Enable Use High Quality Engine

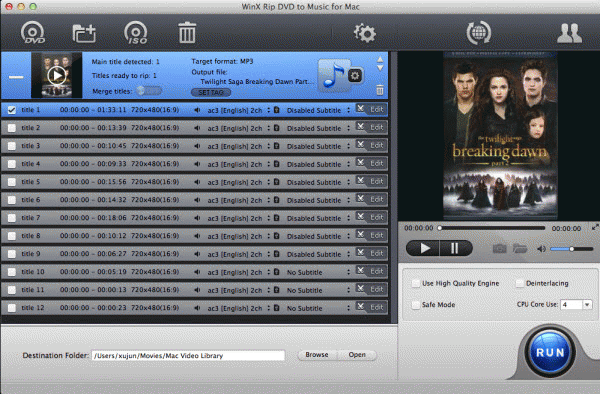(x=416, y=283)
